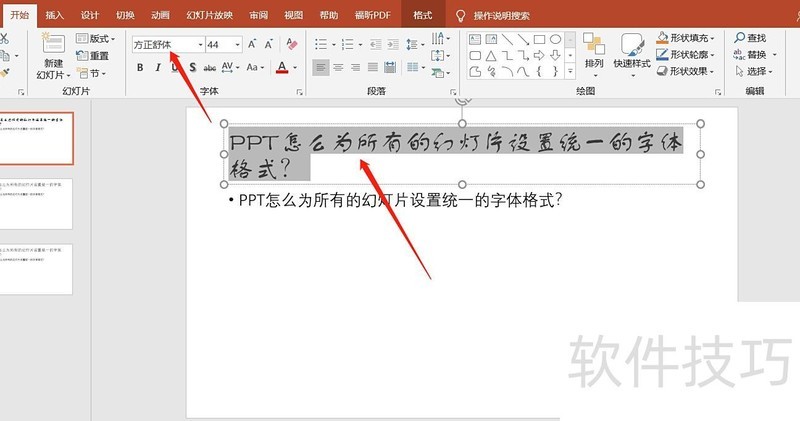Toggle italic formatting

tap(157, 68)
